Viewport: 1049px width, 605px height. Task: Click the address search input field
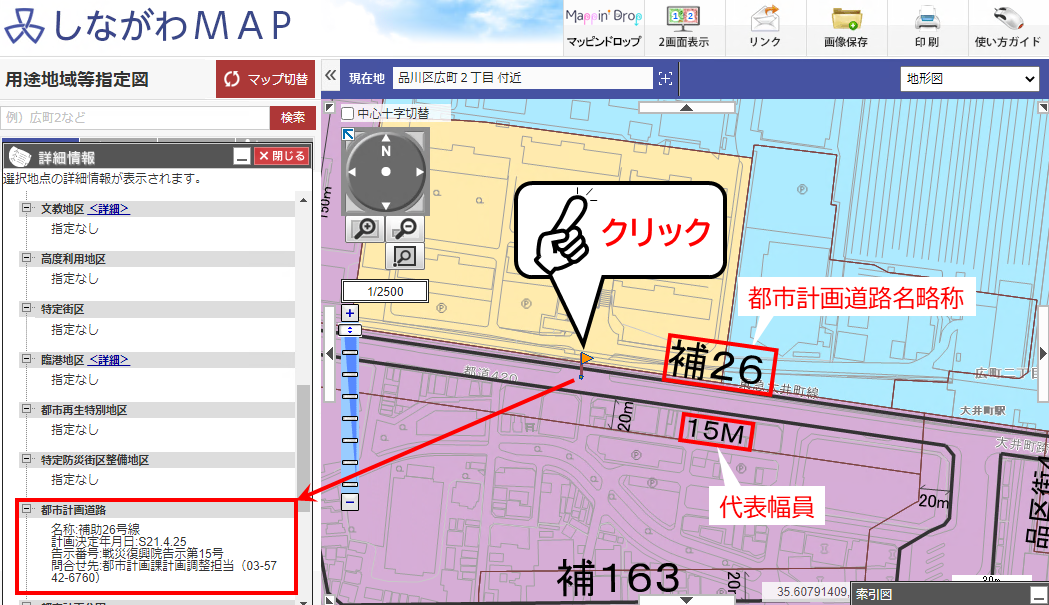(x=135, y=117)
